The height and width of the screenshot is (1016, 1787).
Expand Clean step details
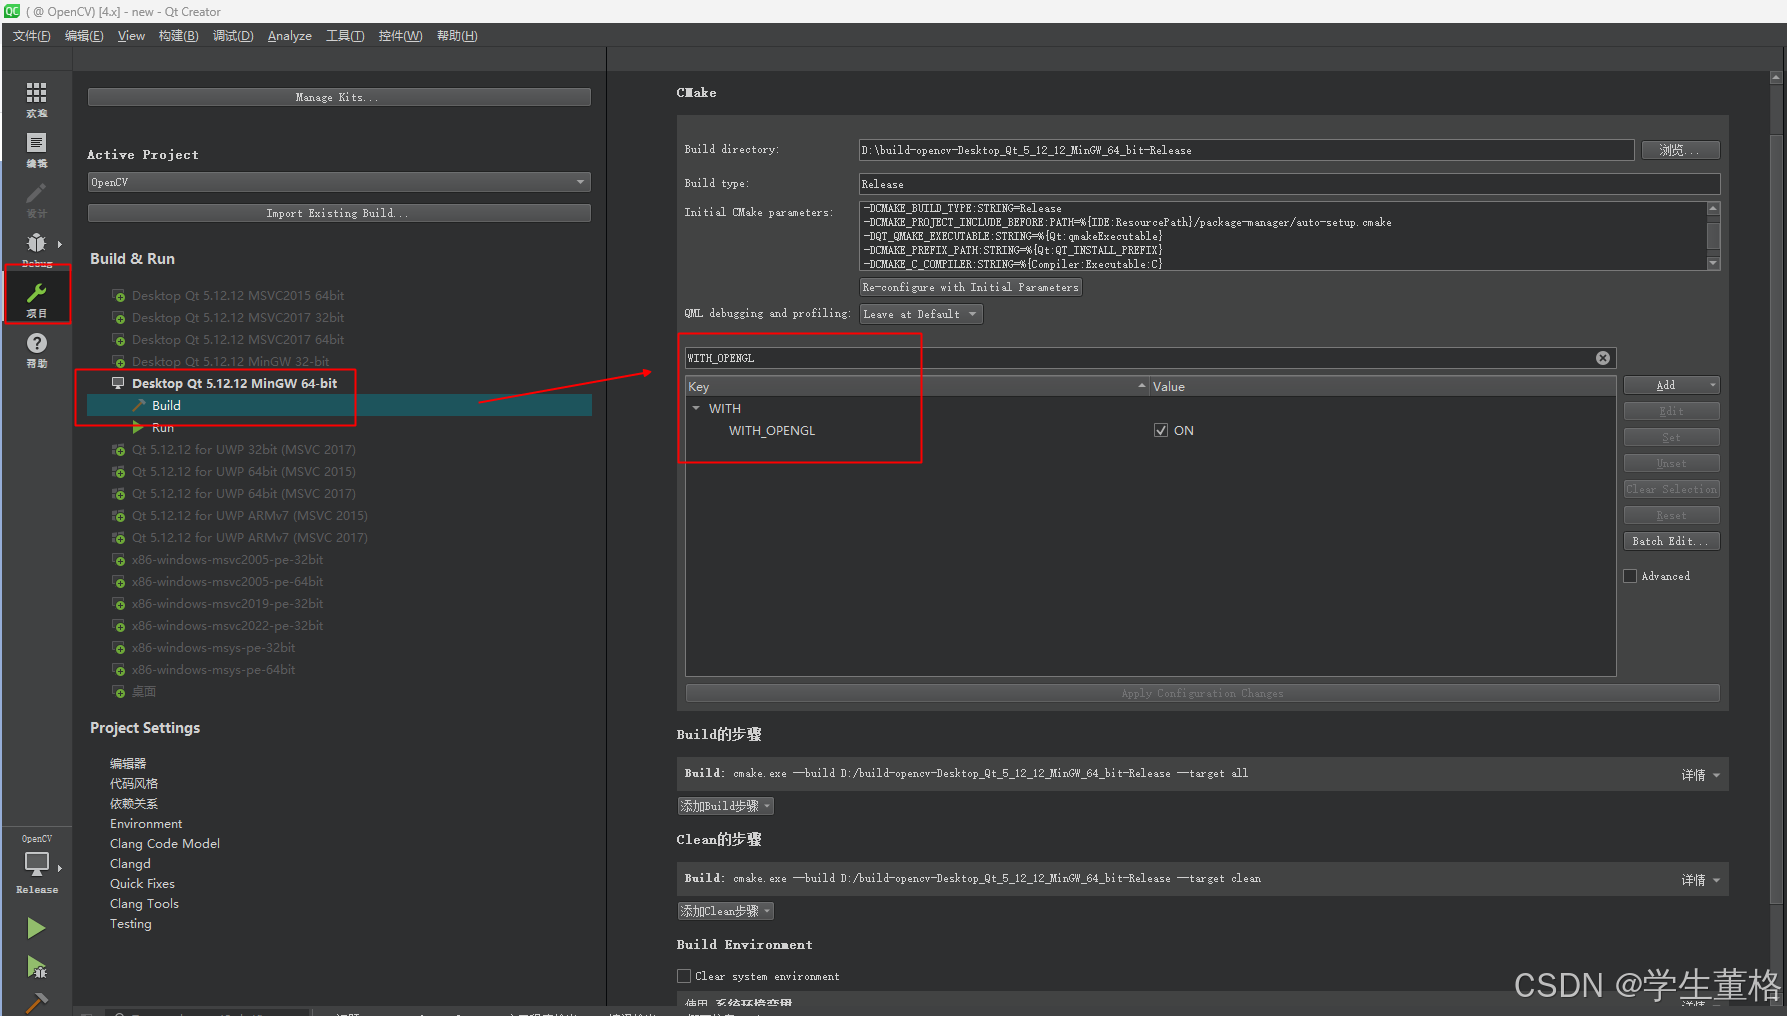tap(1700, 880)
